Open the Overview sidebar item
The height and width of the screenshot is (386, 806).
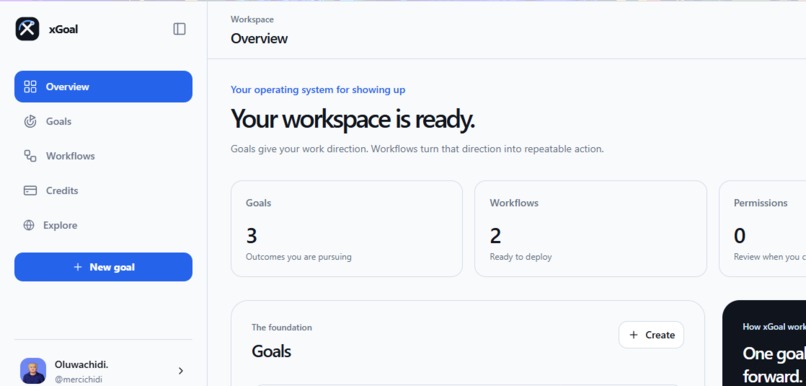tap(103, 86)
